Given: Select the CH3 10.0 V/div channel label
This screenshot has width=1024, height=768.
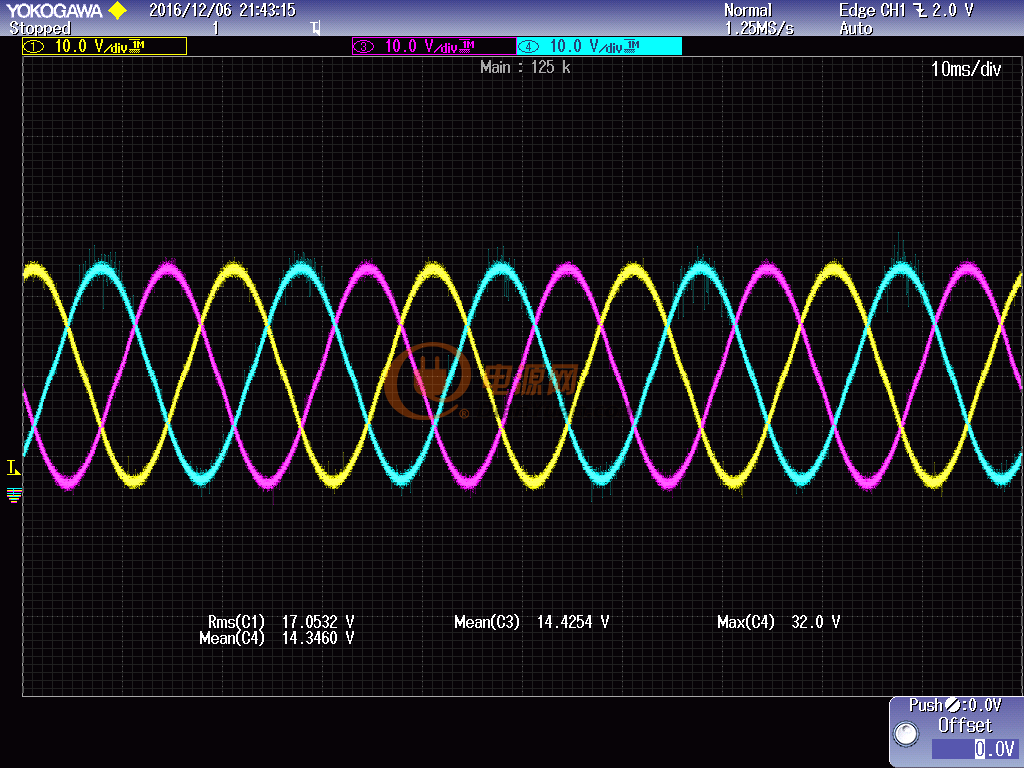Looking at the screenshot, I should [434, 46].
